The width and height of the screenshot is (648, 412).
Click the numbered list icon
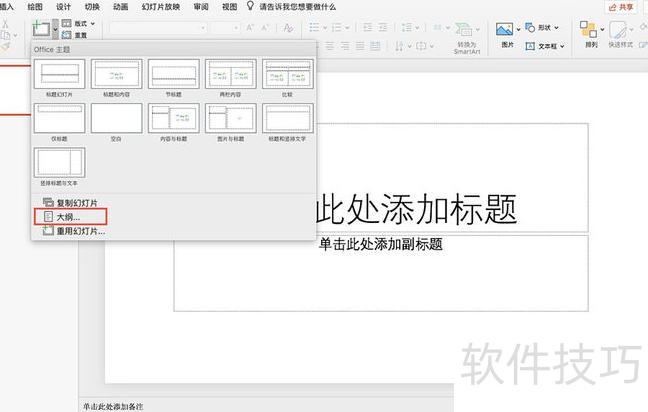(337, 27)
